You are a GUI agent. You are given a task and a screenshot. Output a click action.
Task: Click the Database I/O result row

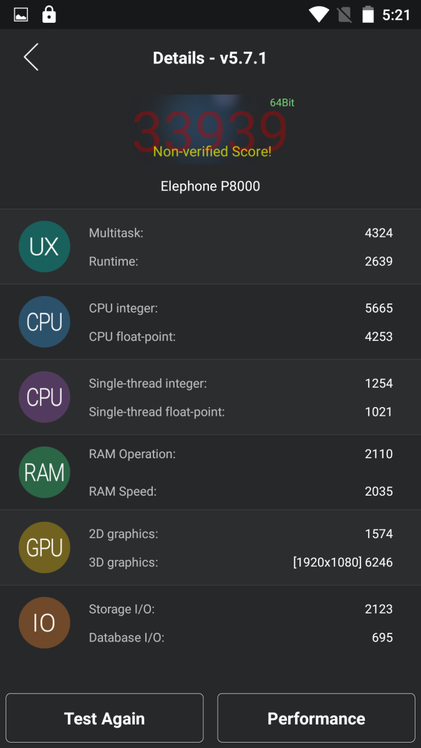(x=241, y=638)
